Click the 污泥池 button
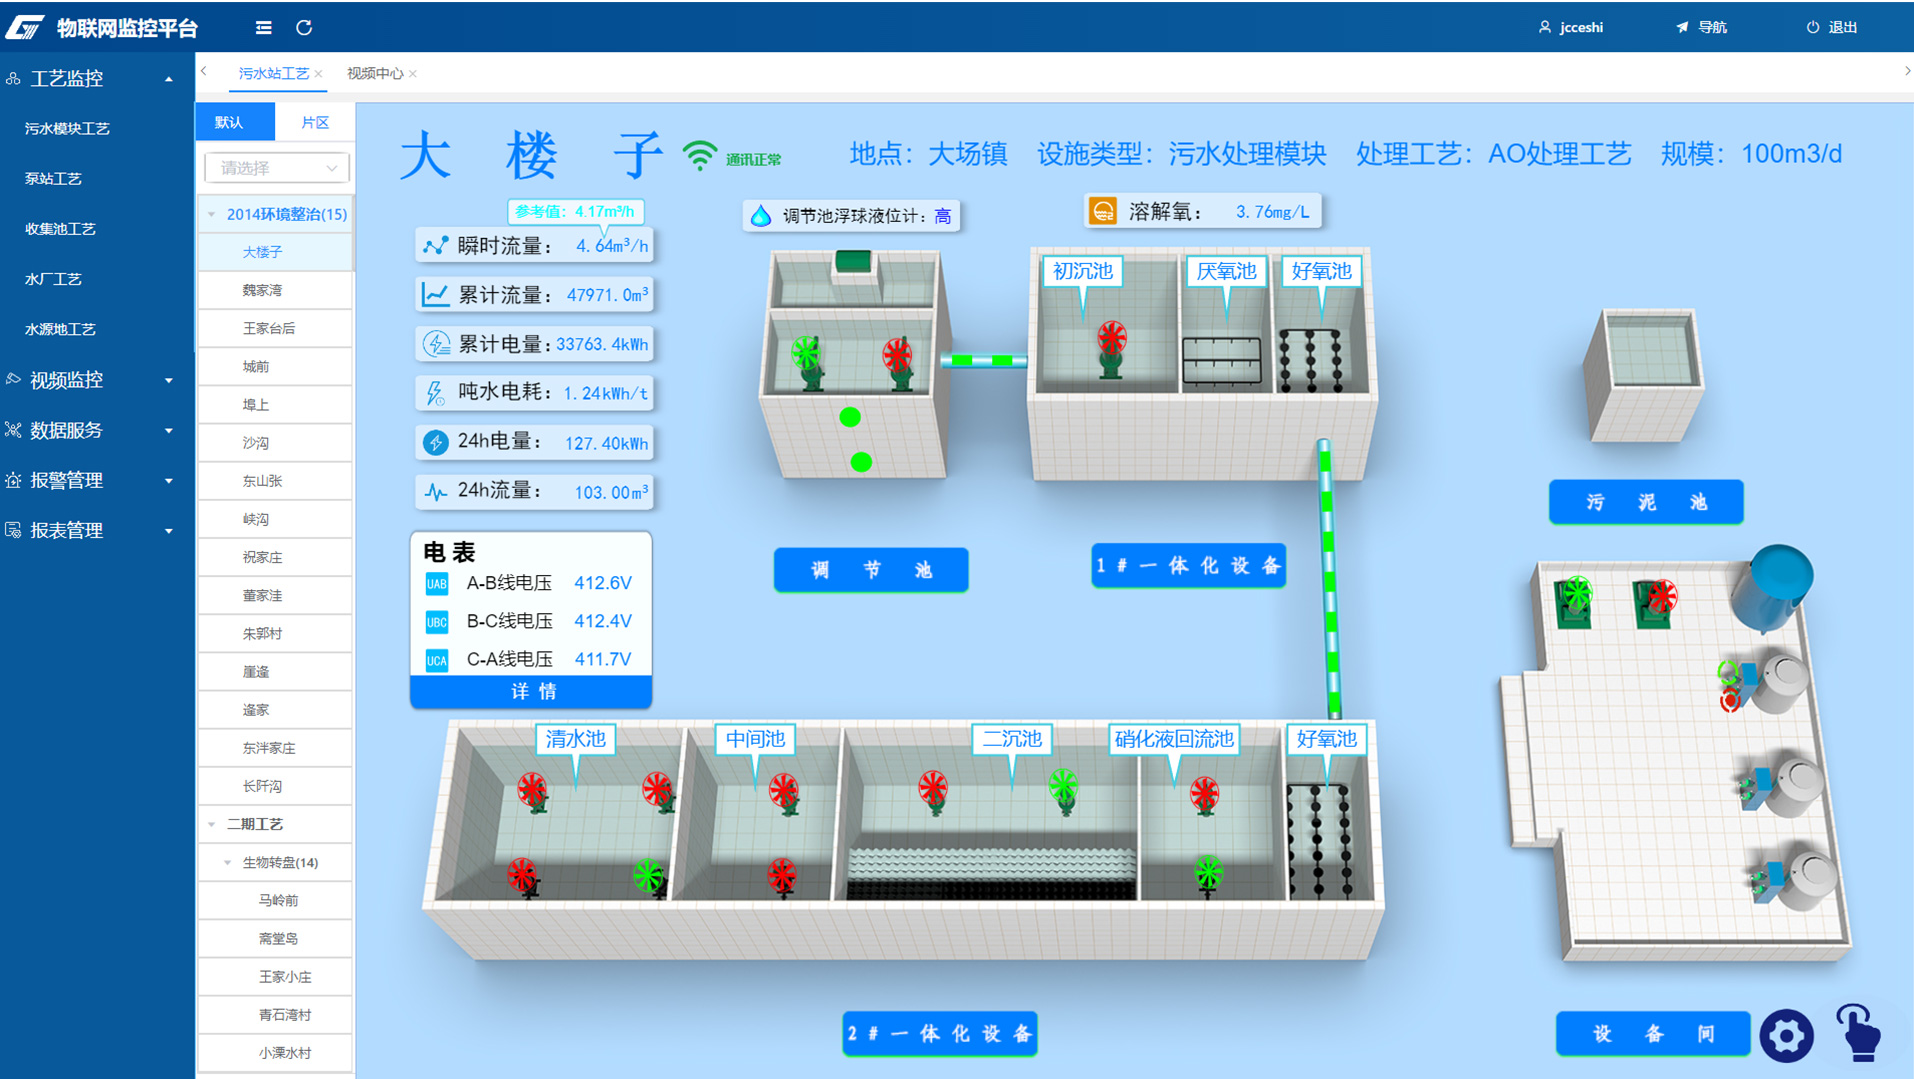 (1646, 502)
